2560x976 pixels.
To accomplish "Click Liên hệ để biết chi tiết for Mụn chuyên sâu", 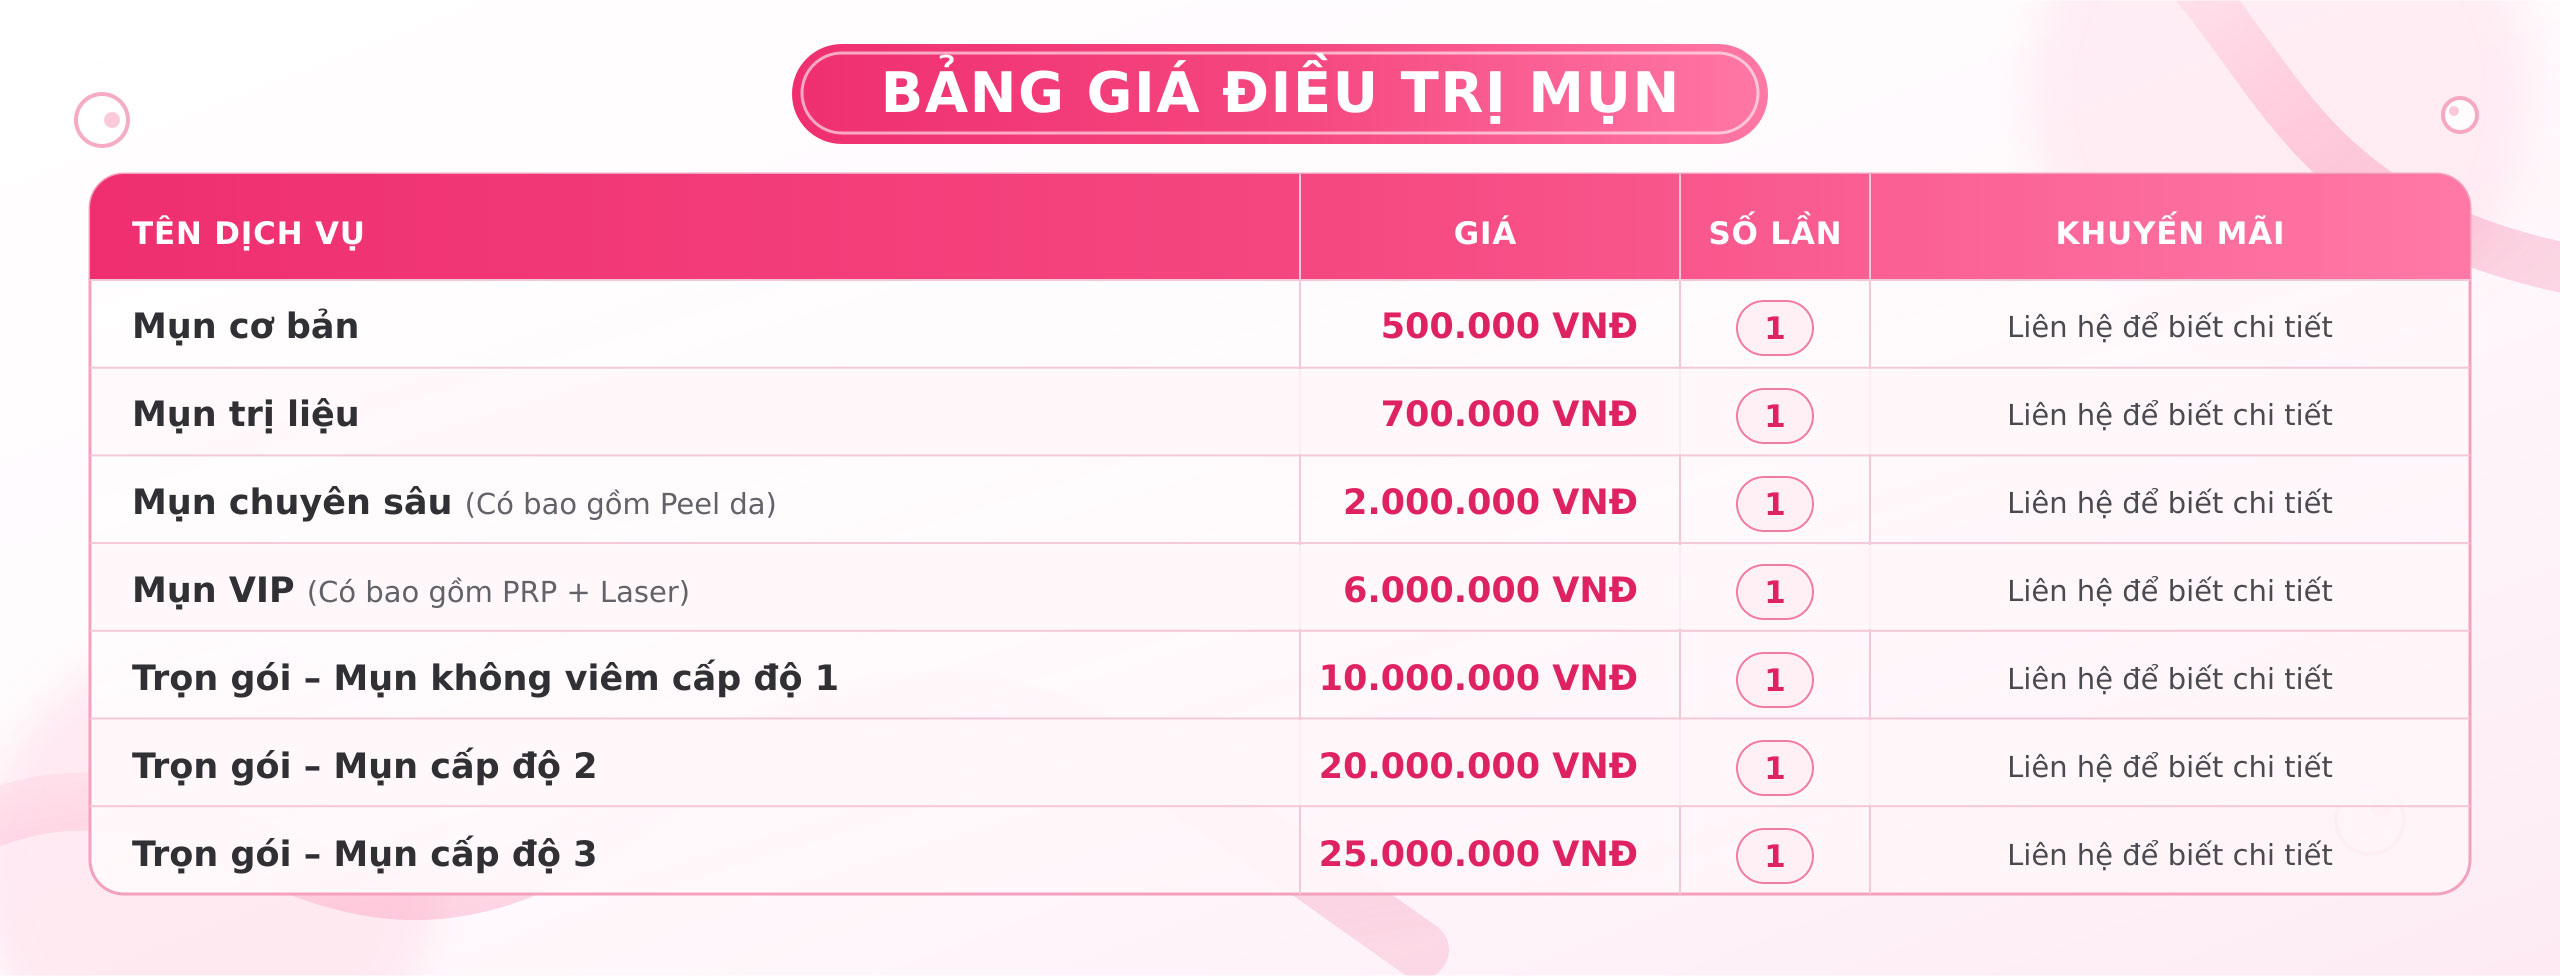I will 2170,503.
